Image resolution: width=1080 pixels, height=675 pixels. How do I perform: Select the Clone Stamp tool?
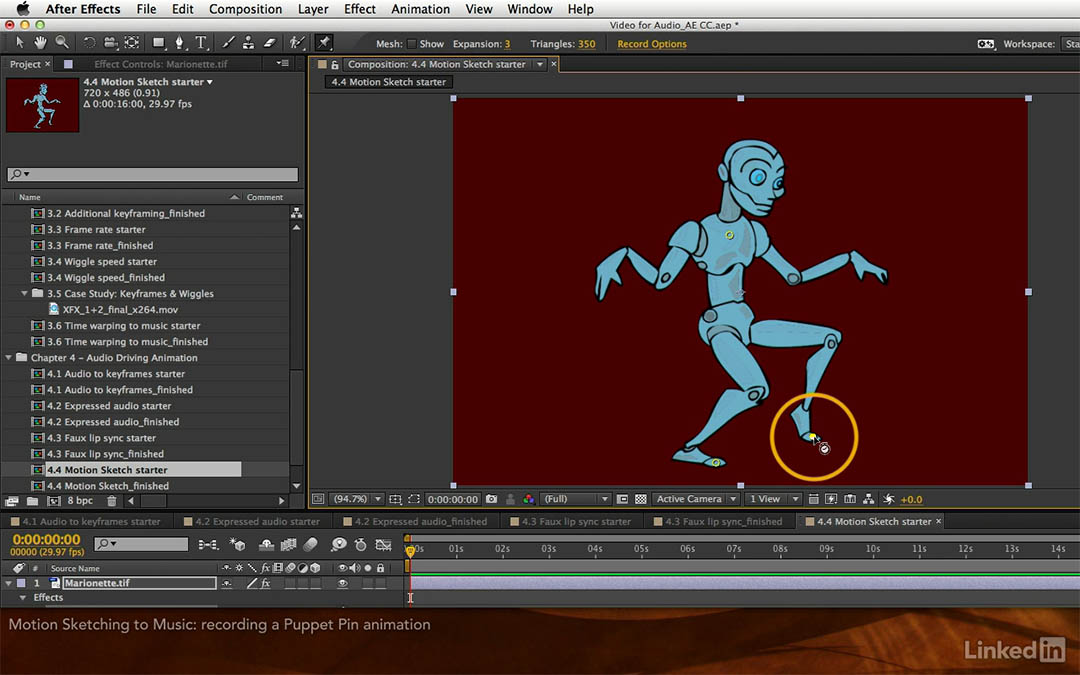coord(249,43)
